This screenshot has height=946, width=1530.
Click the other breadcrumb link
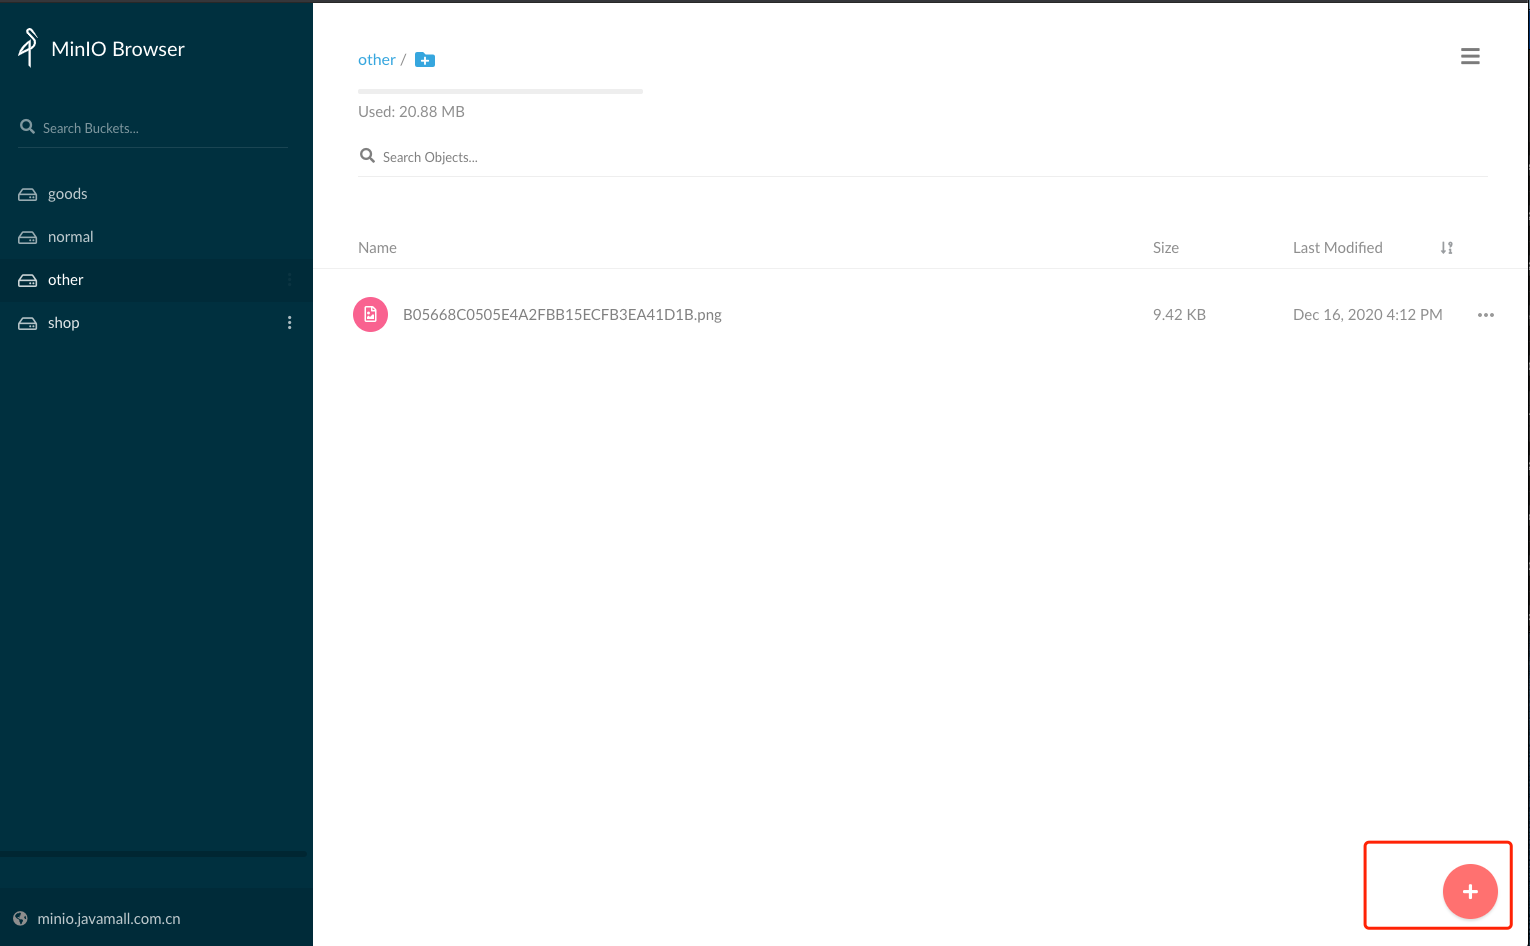click(x=377, y=60)
